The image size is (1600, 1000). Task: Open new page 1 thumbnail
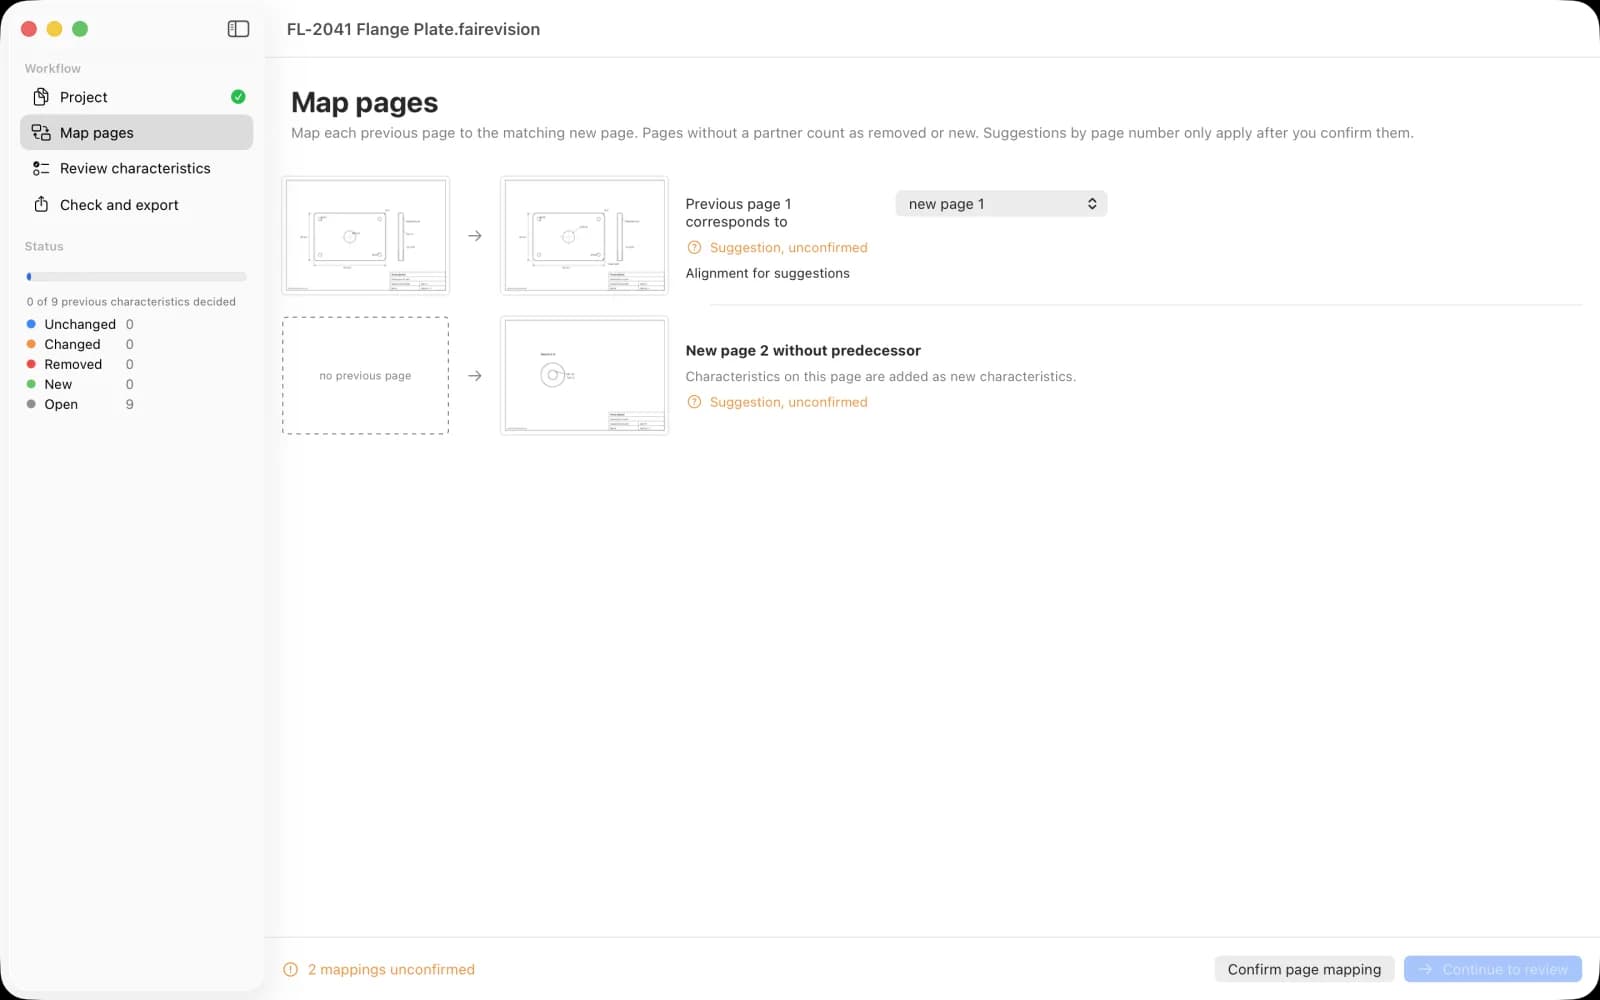[584, 236]
